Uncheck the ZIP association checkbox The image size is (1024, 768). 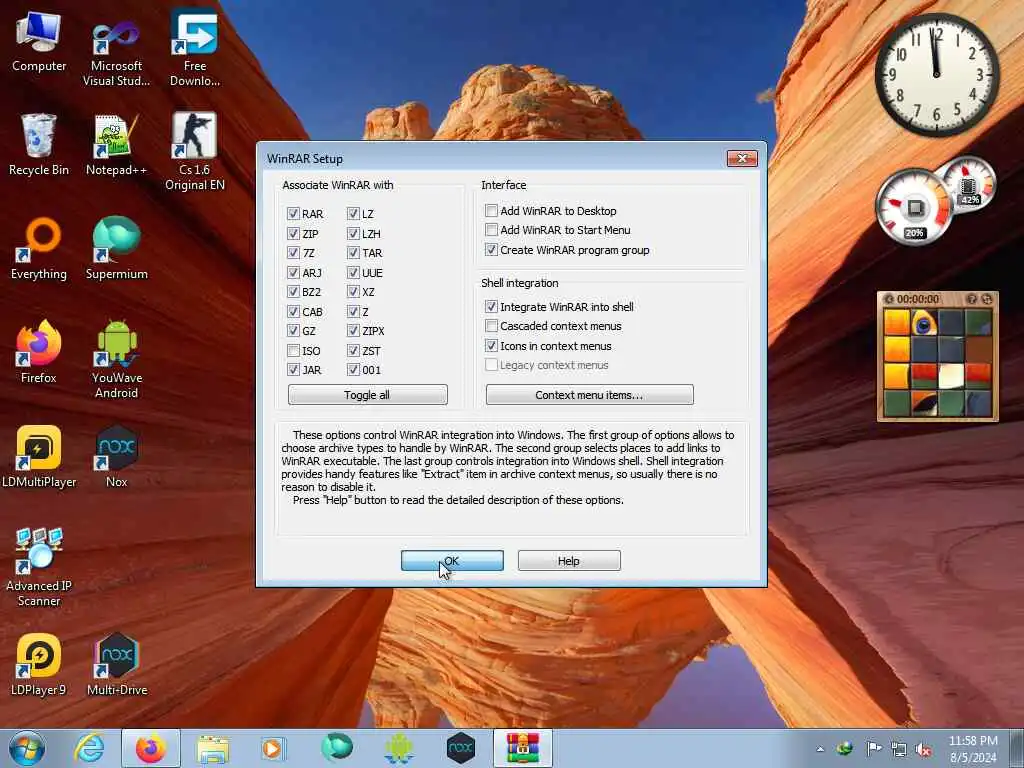[x=293, y=233]
